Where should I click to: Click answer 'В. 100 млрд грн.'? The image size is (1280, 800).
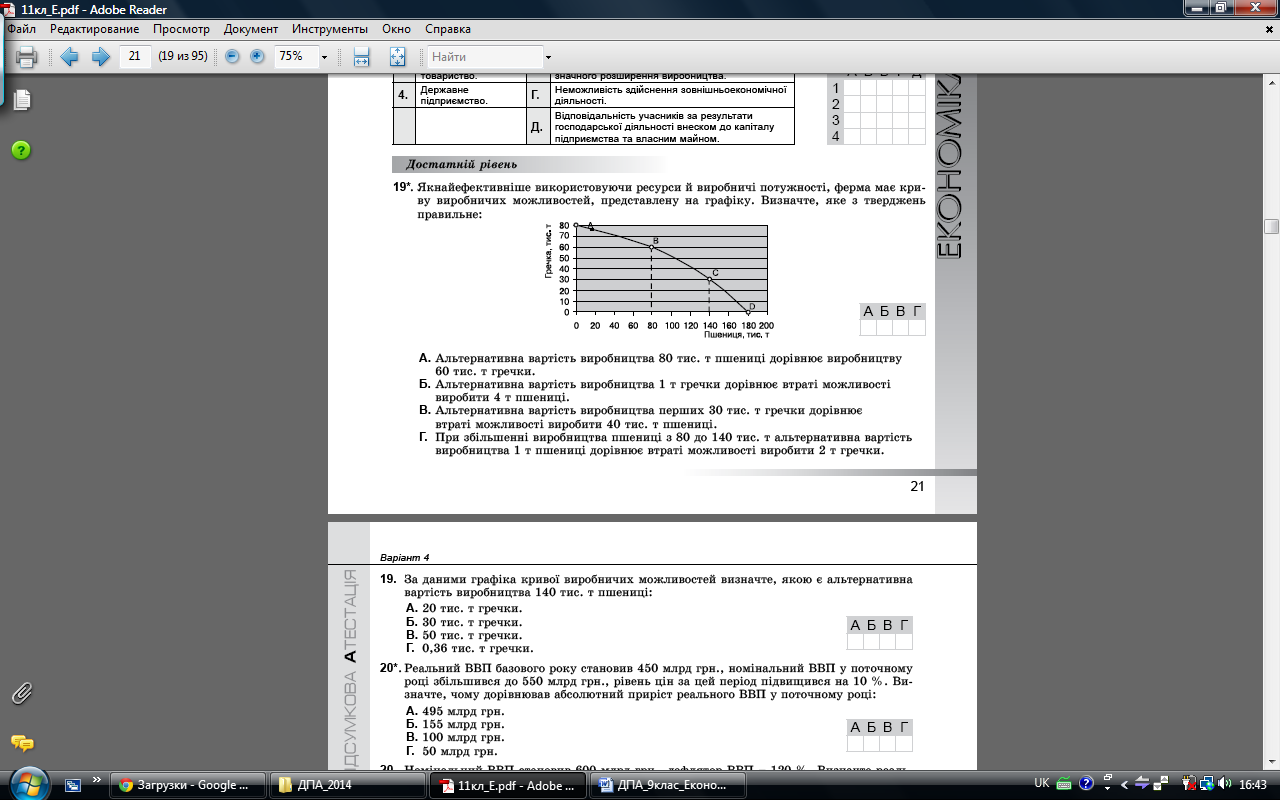[x=455, y=737]
